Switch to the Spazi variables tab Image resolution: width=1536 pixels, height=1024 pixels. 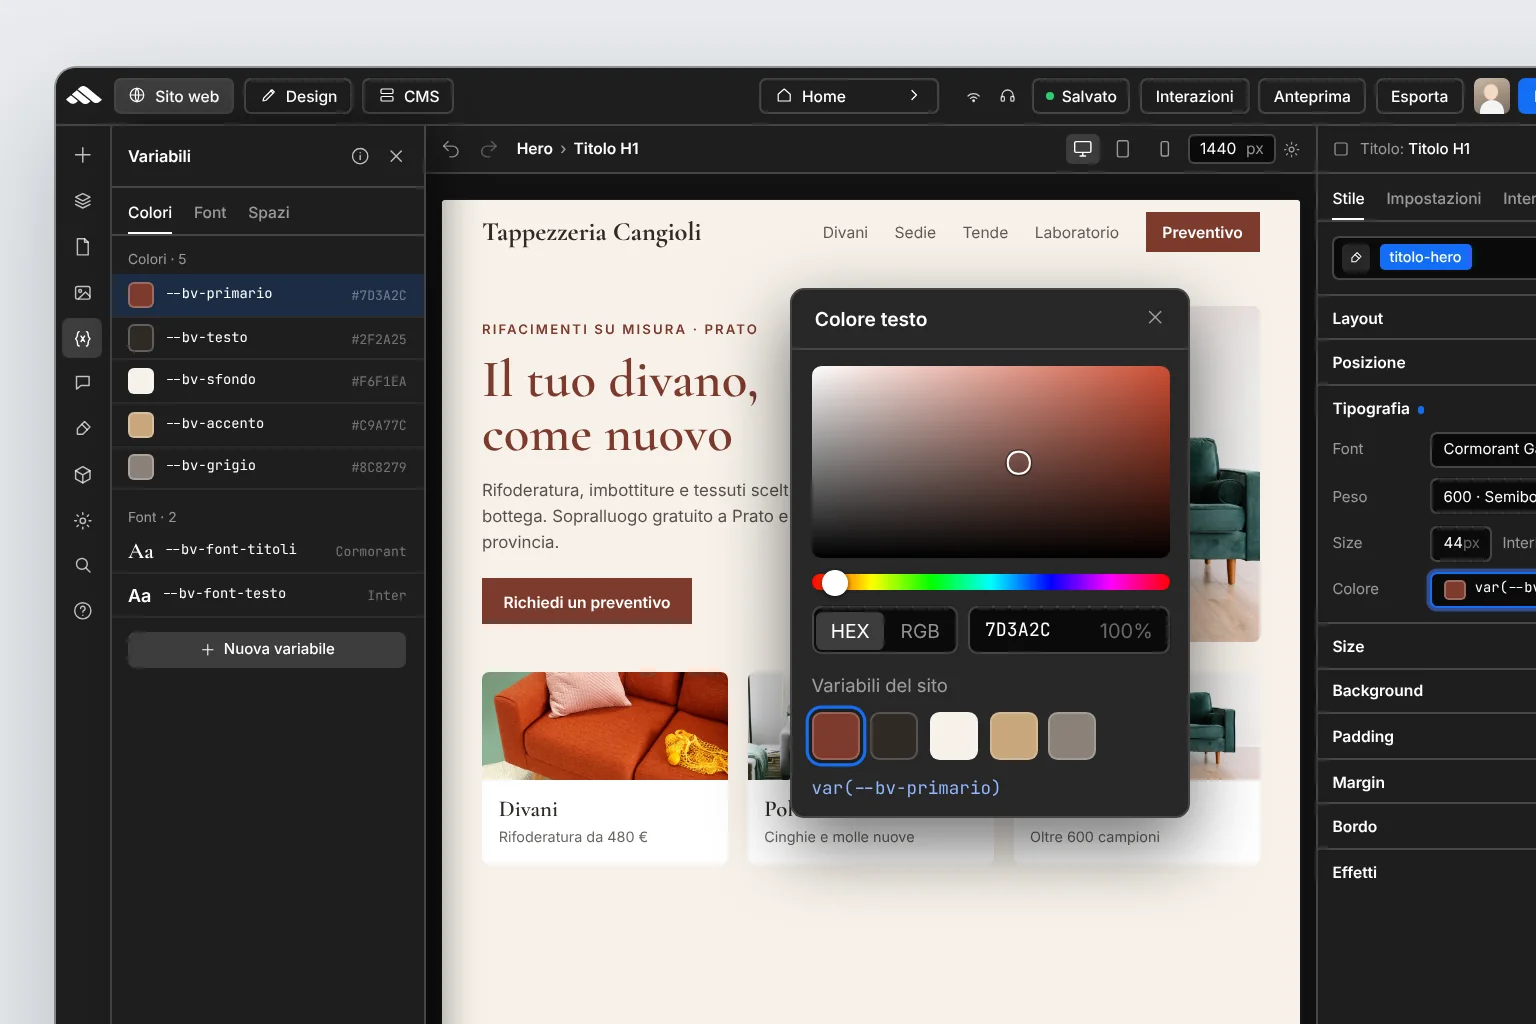click(269, 212)
